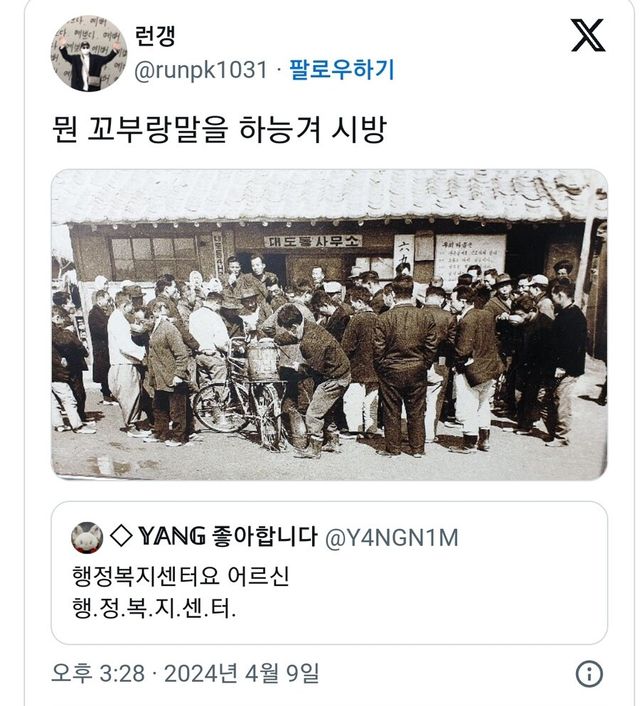Click the date 2024년 4월 9일
The image size is (640, 706).
coord(242,674)
